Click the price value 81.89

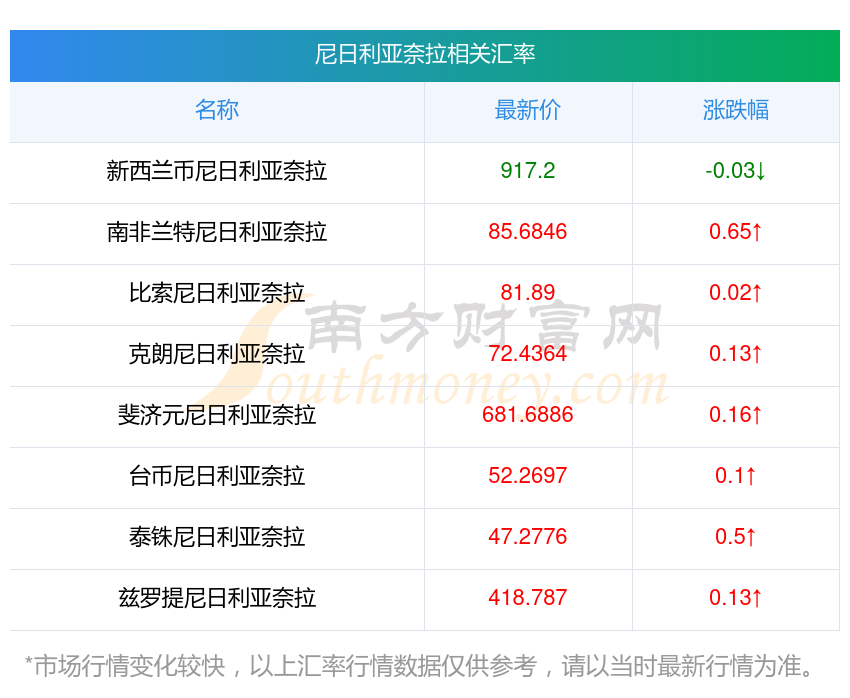click(x=527, y=293)
